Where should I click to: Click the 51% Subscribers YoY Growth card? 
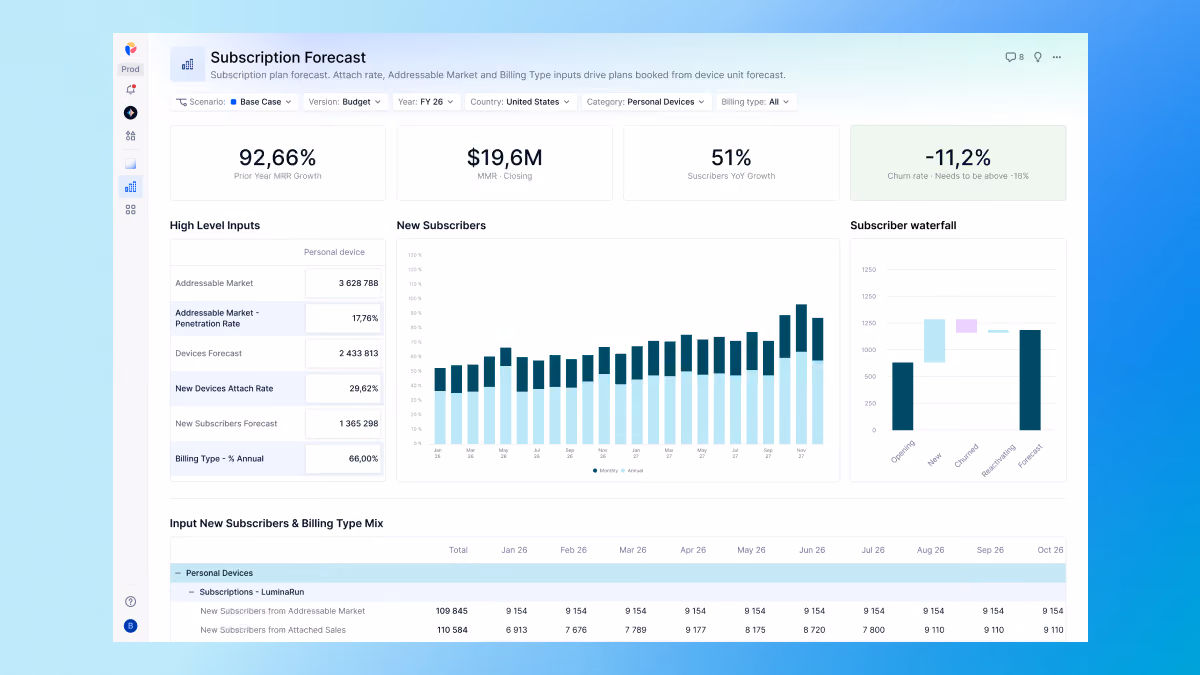[x=731, y=163]
